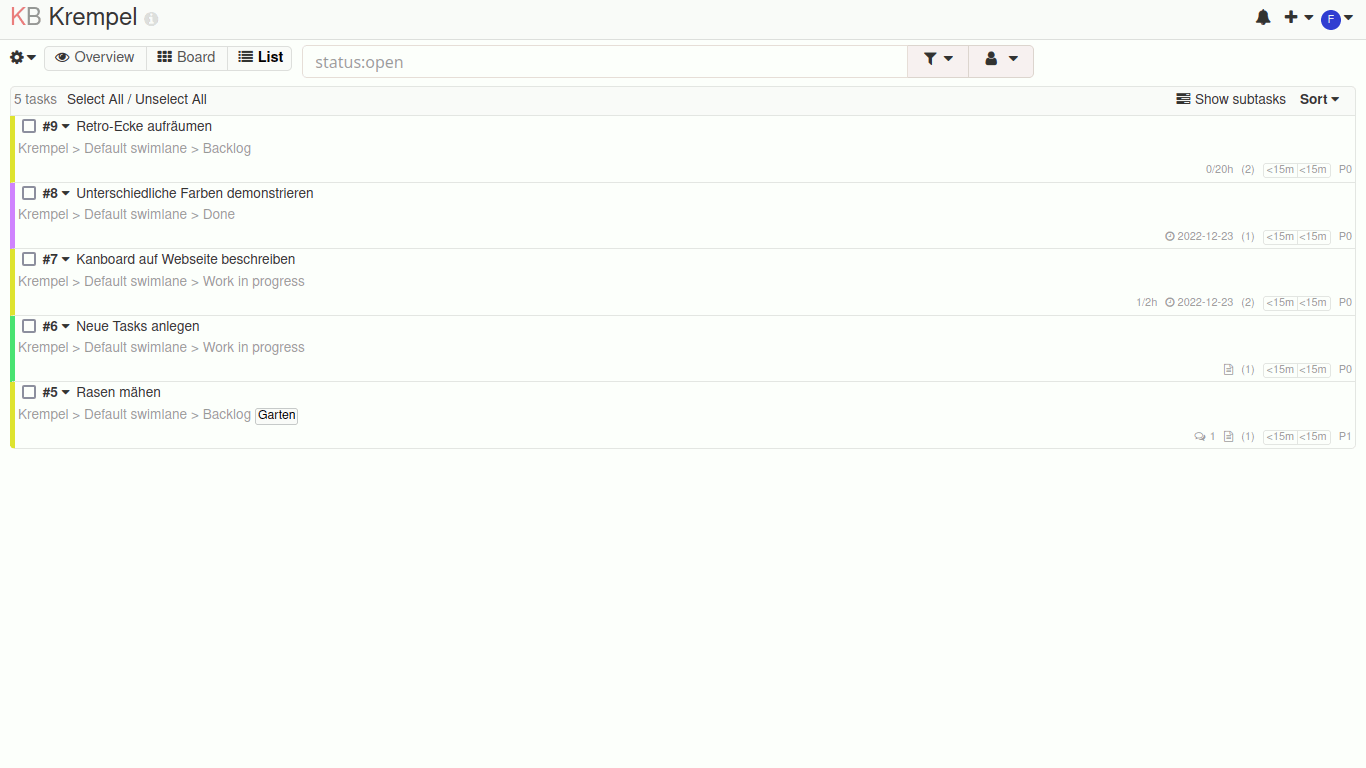Click the info icon beside Krempel title
This screenshot has width=1366, height=768.
(x=151, y=20)
